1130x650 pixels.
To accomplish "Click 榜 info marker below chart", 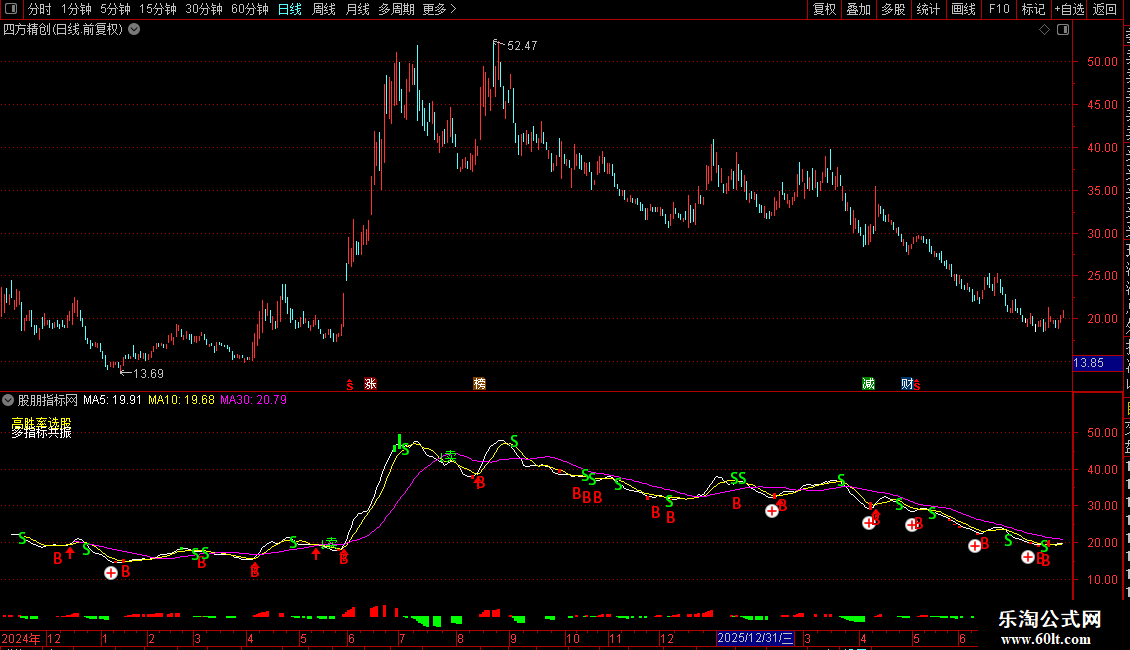I will (479, 384).
